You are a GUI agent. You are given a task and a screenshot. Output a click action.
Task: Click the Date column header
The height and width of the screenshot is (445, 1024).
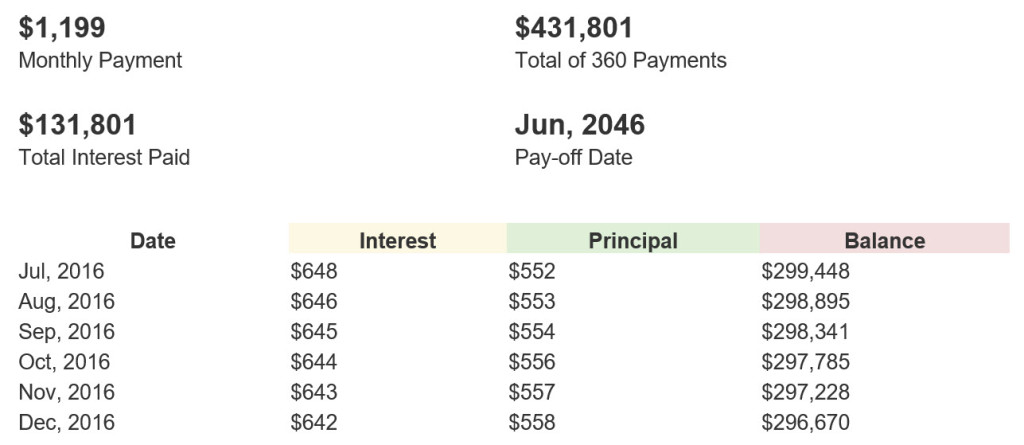(x=153, y=240)
